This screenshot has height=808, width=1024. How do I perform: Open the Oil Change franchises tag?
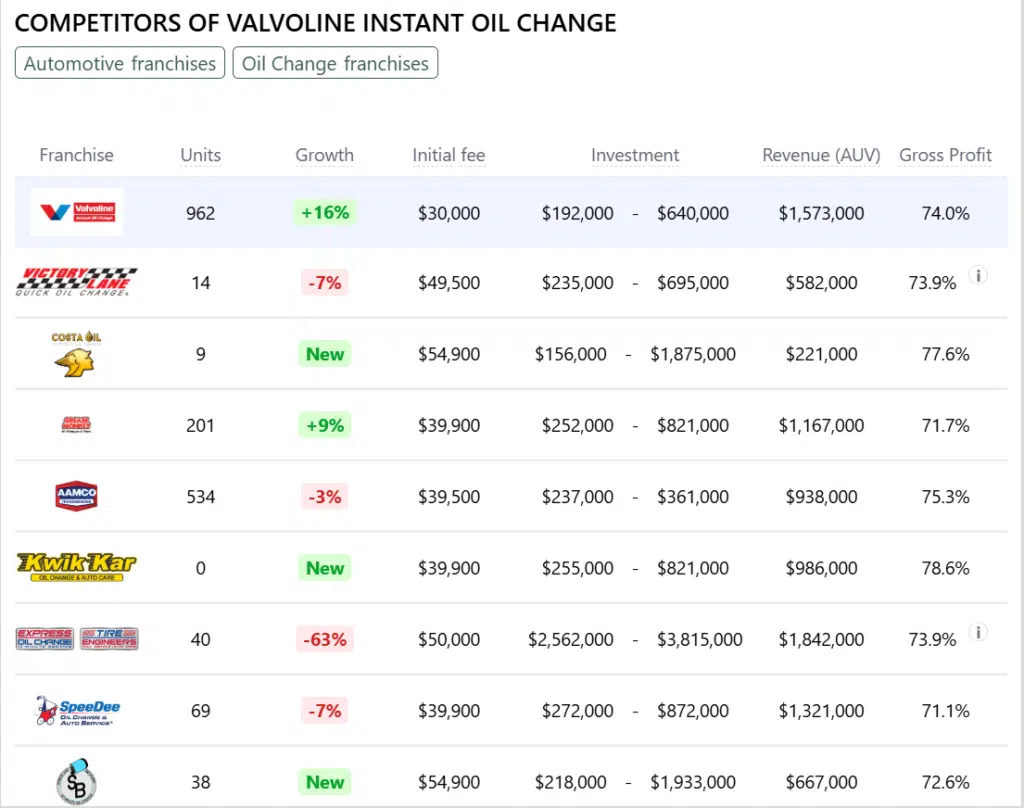[x=335, y=63]
